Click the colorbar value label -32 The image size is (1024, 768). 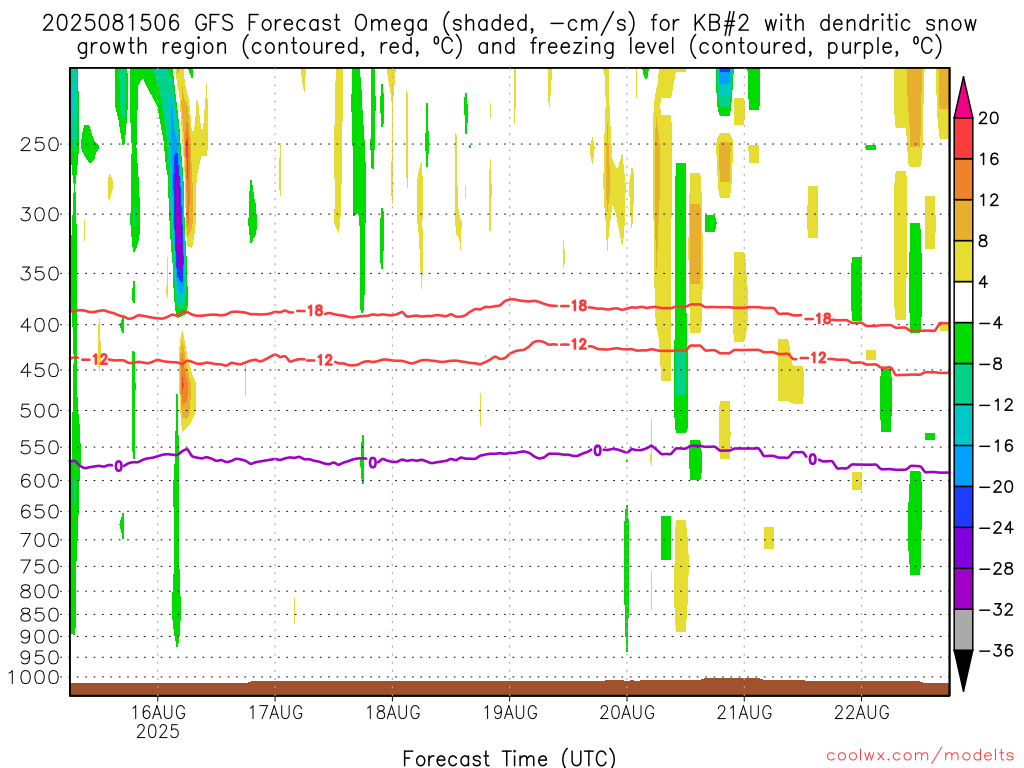coord(996,609)
